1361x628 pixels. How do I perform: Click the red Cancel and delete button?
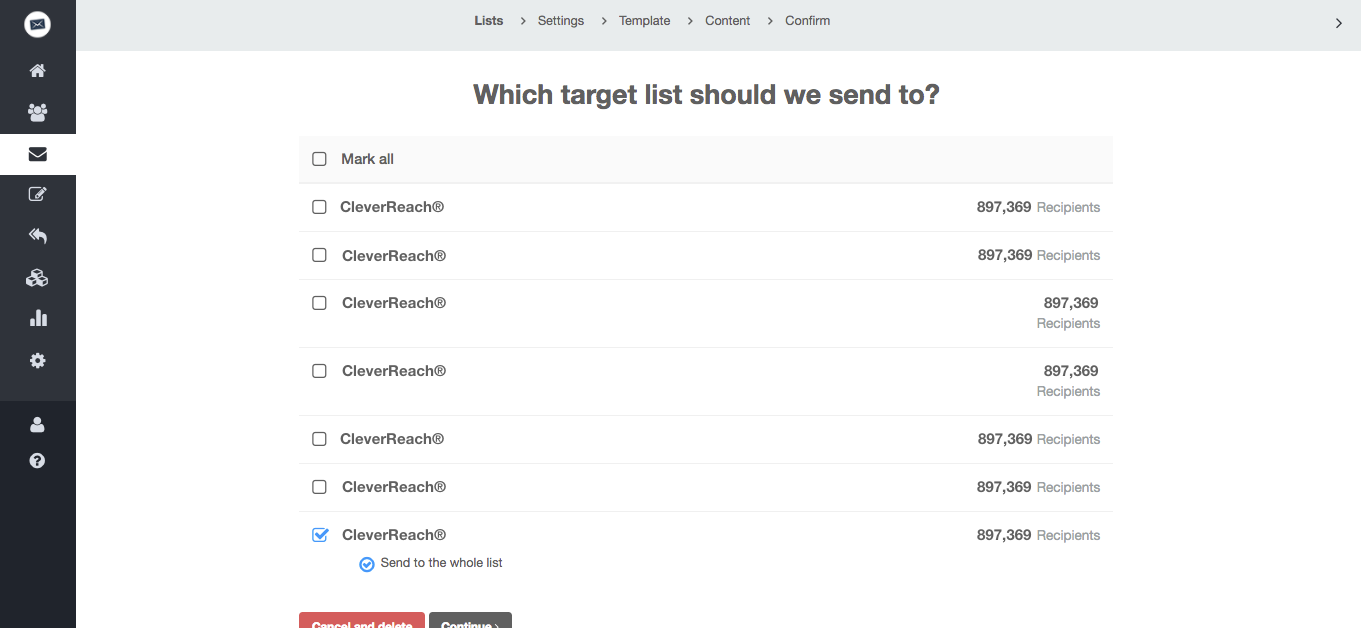[x=362, y=621]
